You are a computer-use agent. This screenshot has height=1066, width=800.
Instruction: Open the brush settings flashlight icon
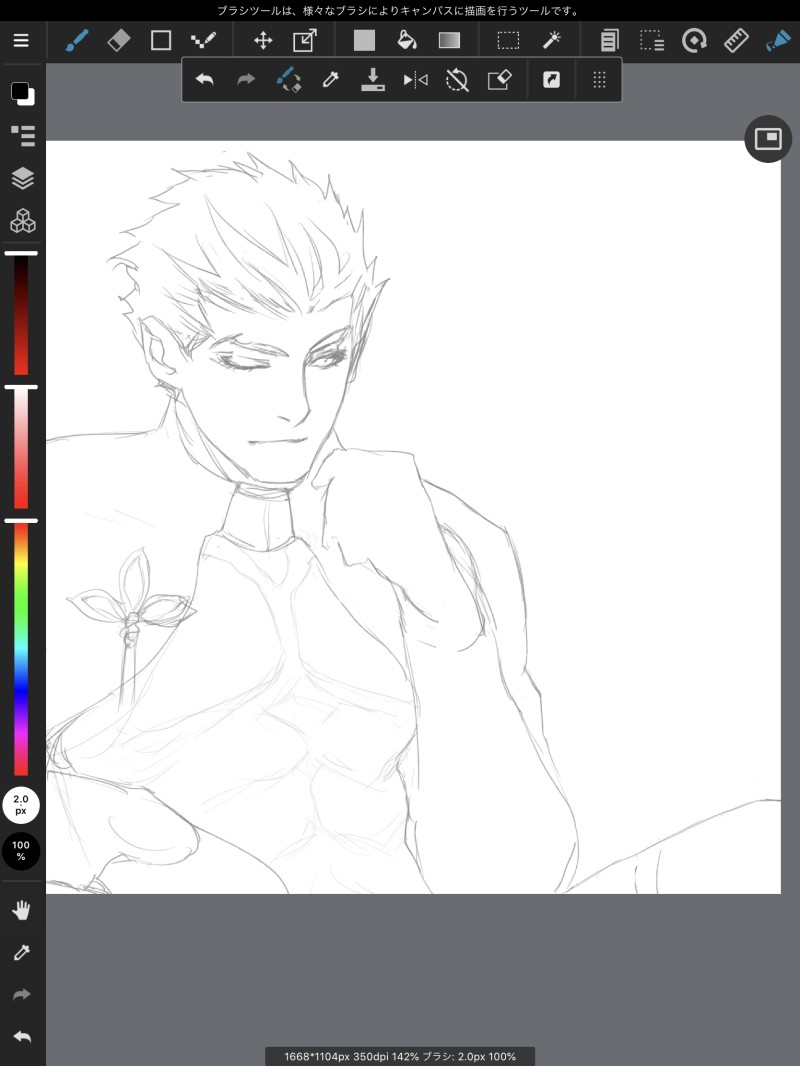[778, 41]
